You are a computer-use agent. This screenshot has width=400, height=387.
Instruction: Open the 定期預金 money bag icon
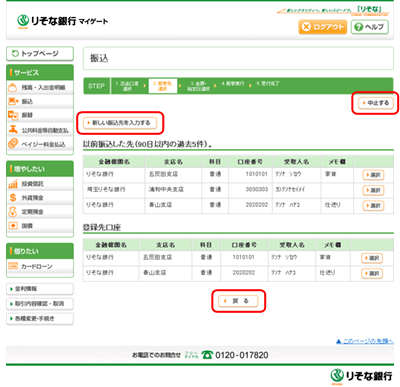coord(13,212)
